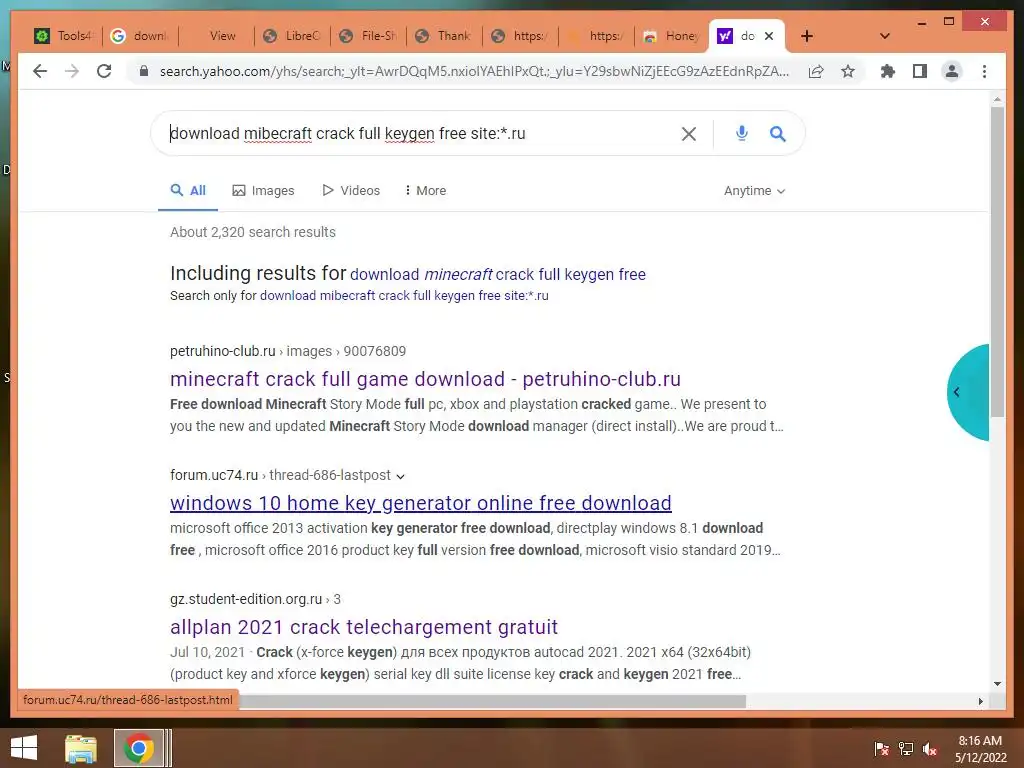Viewport: 1024px width, 768px height.
Task: Click petruhino-club.ru breadcrumb URL
Action: (x=288, y=351)
